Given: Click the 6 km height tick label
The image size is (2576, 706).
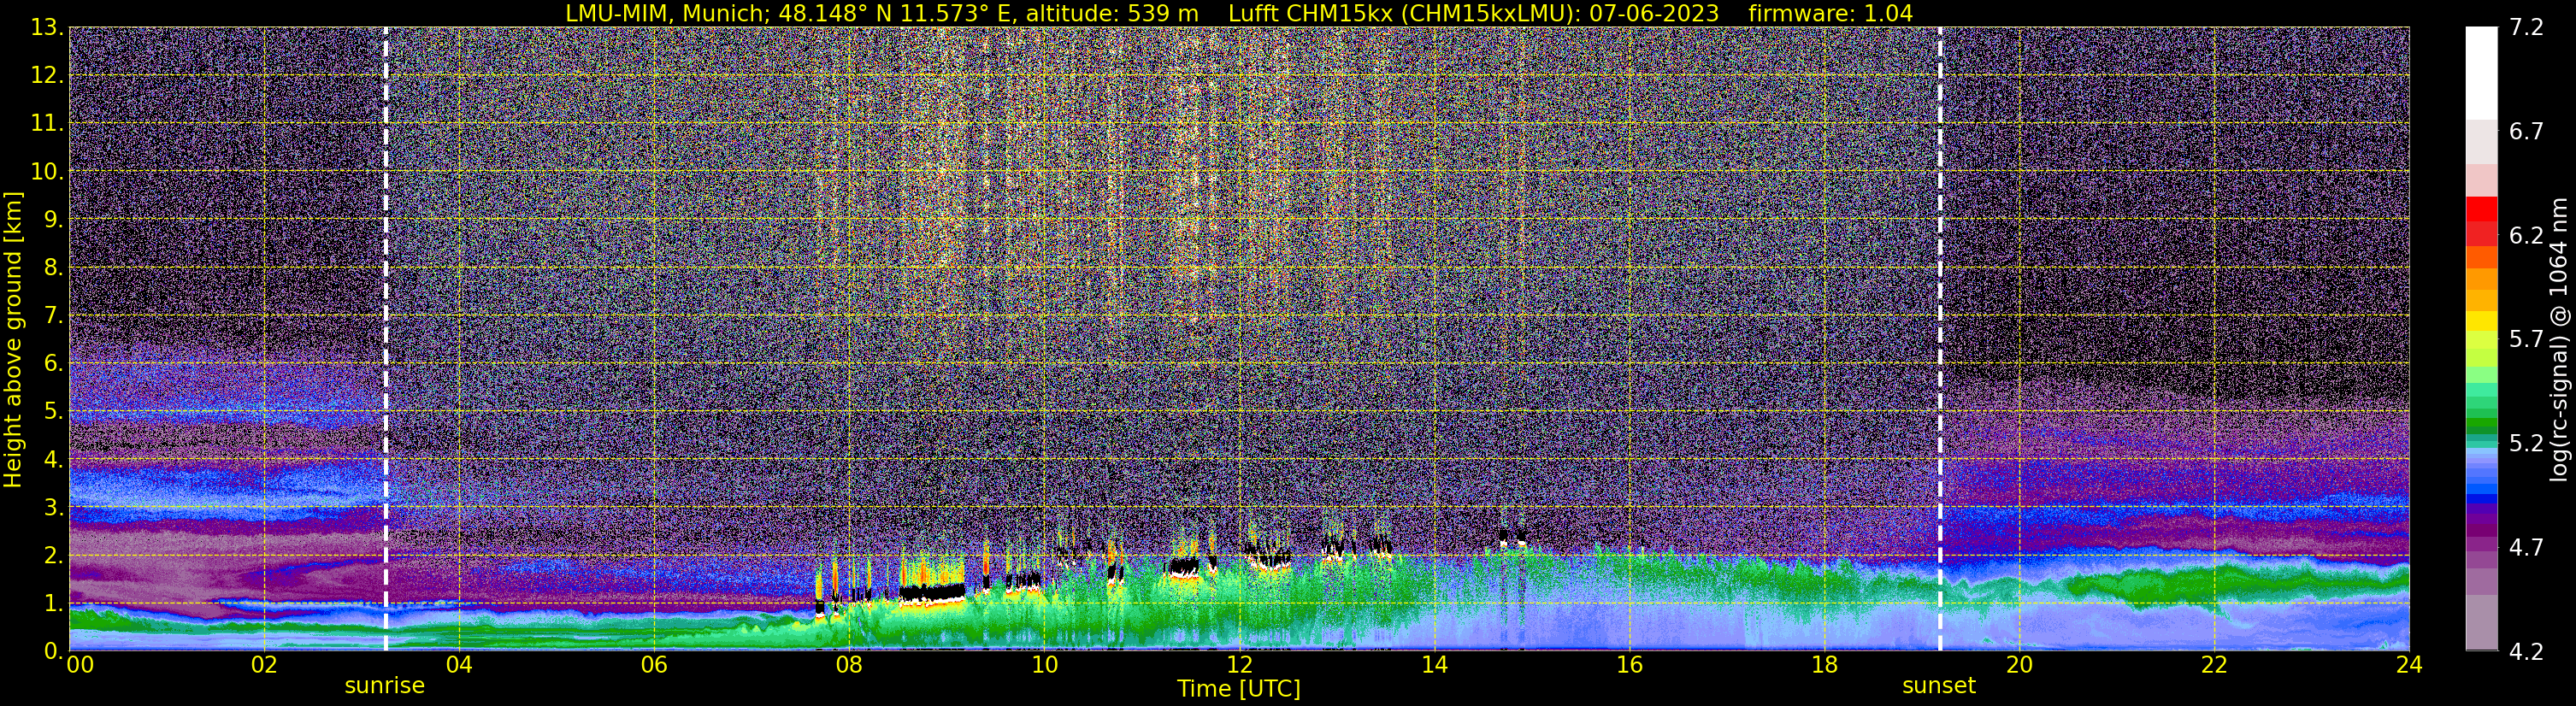Looking at the screenshot, I should pyautogui.click(x=54, y=364).
